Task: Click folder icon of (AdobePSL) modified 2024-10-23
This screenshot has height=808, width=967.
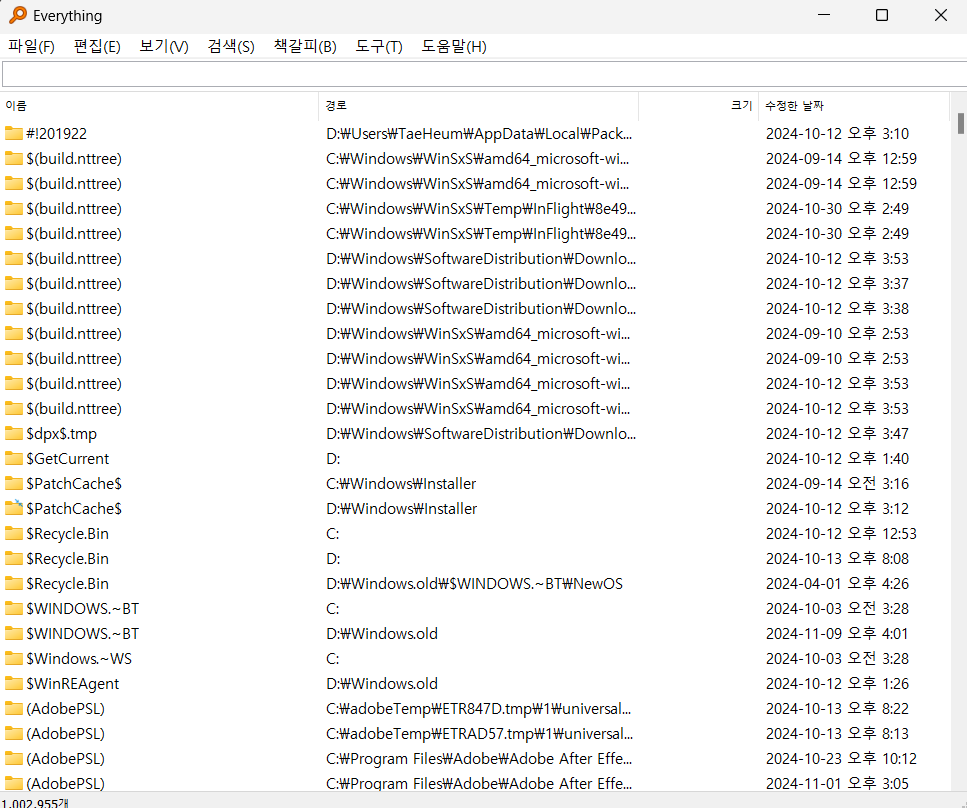Action: pos(14,758)
